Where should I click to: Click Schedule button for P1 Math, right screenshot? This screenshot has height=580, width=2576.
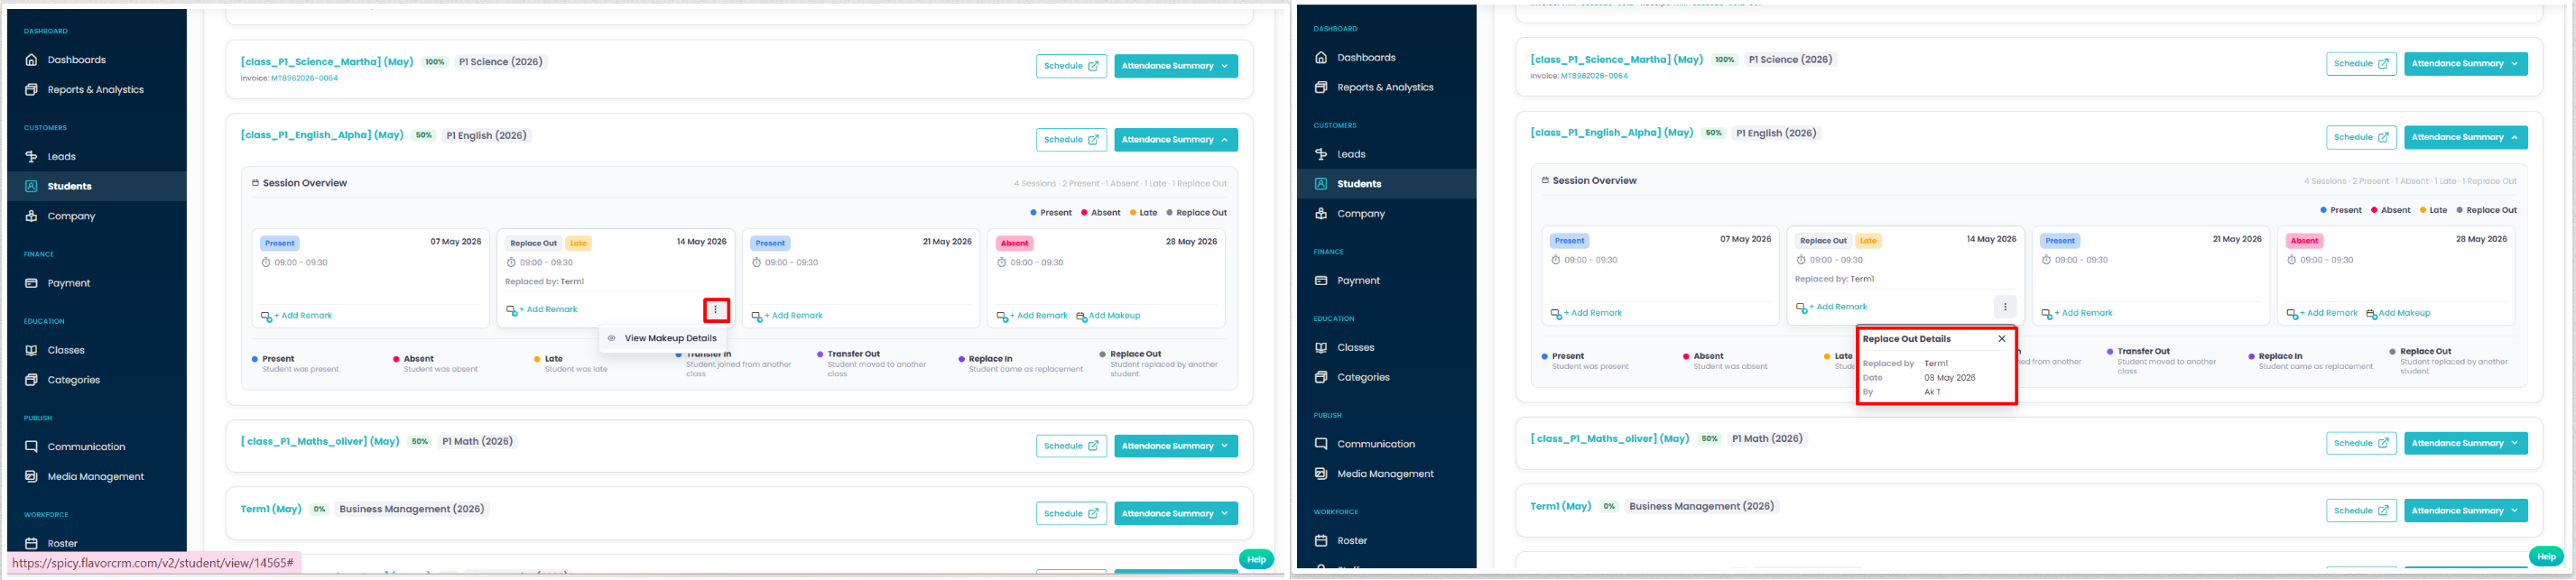pyautogui.click(x=2361, y=443)
